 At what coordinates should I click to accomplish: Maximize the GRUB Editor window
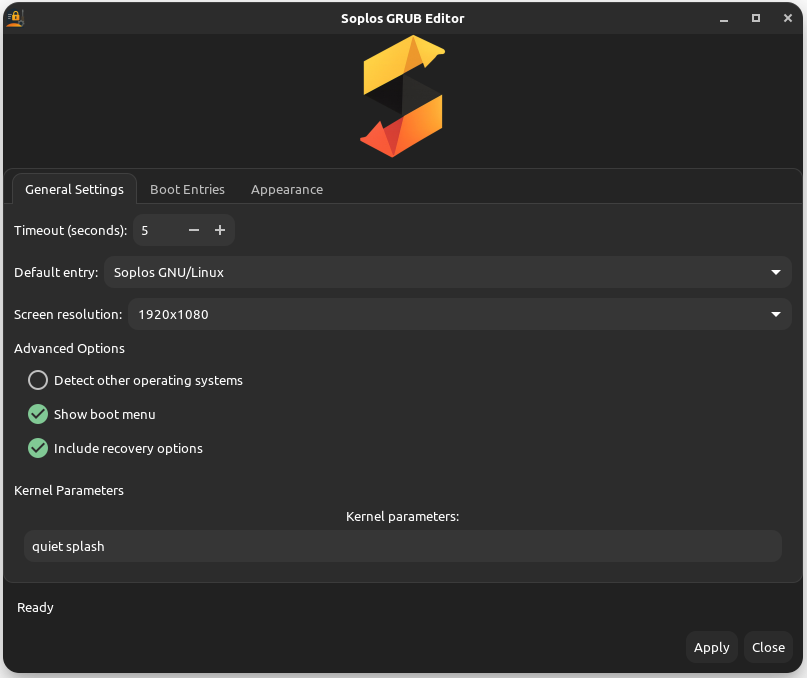click(756, 18)
